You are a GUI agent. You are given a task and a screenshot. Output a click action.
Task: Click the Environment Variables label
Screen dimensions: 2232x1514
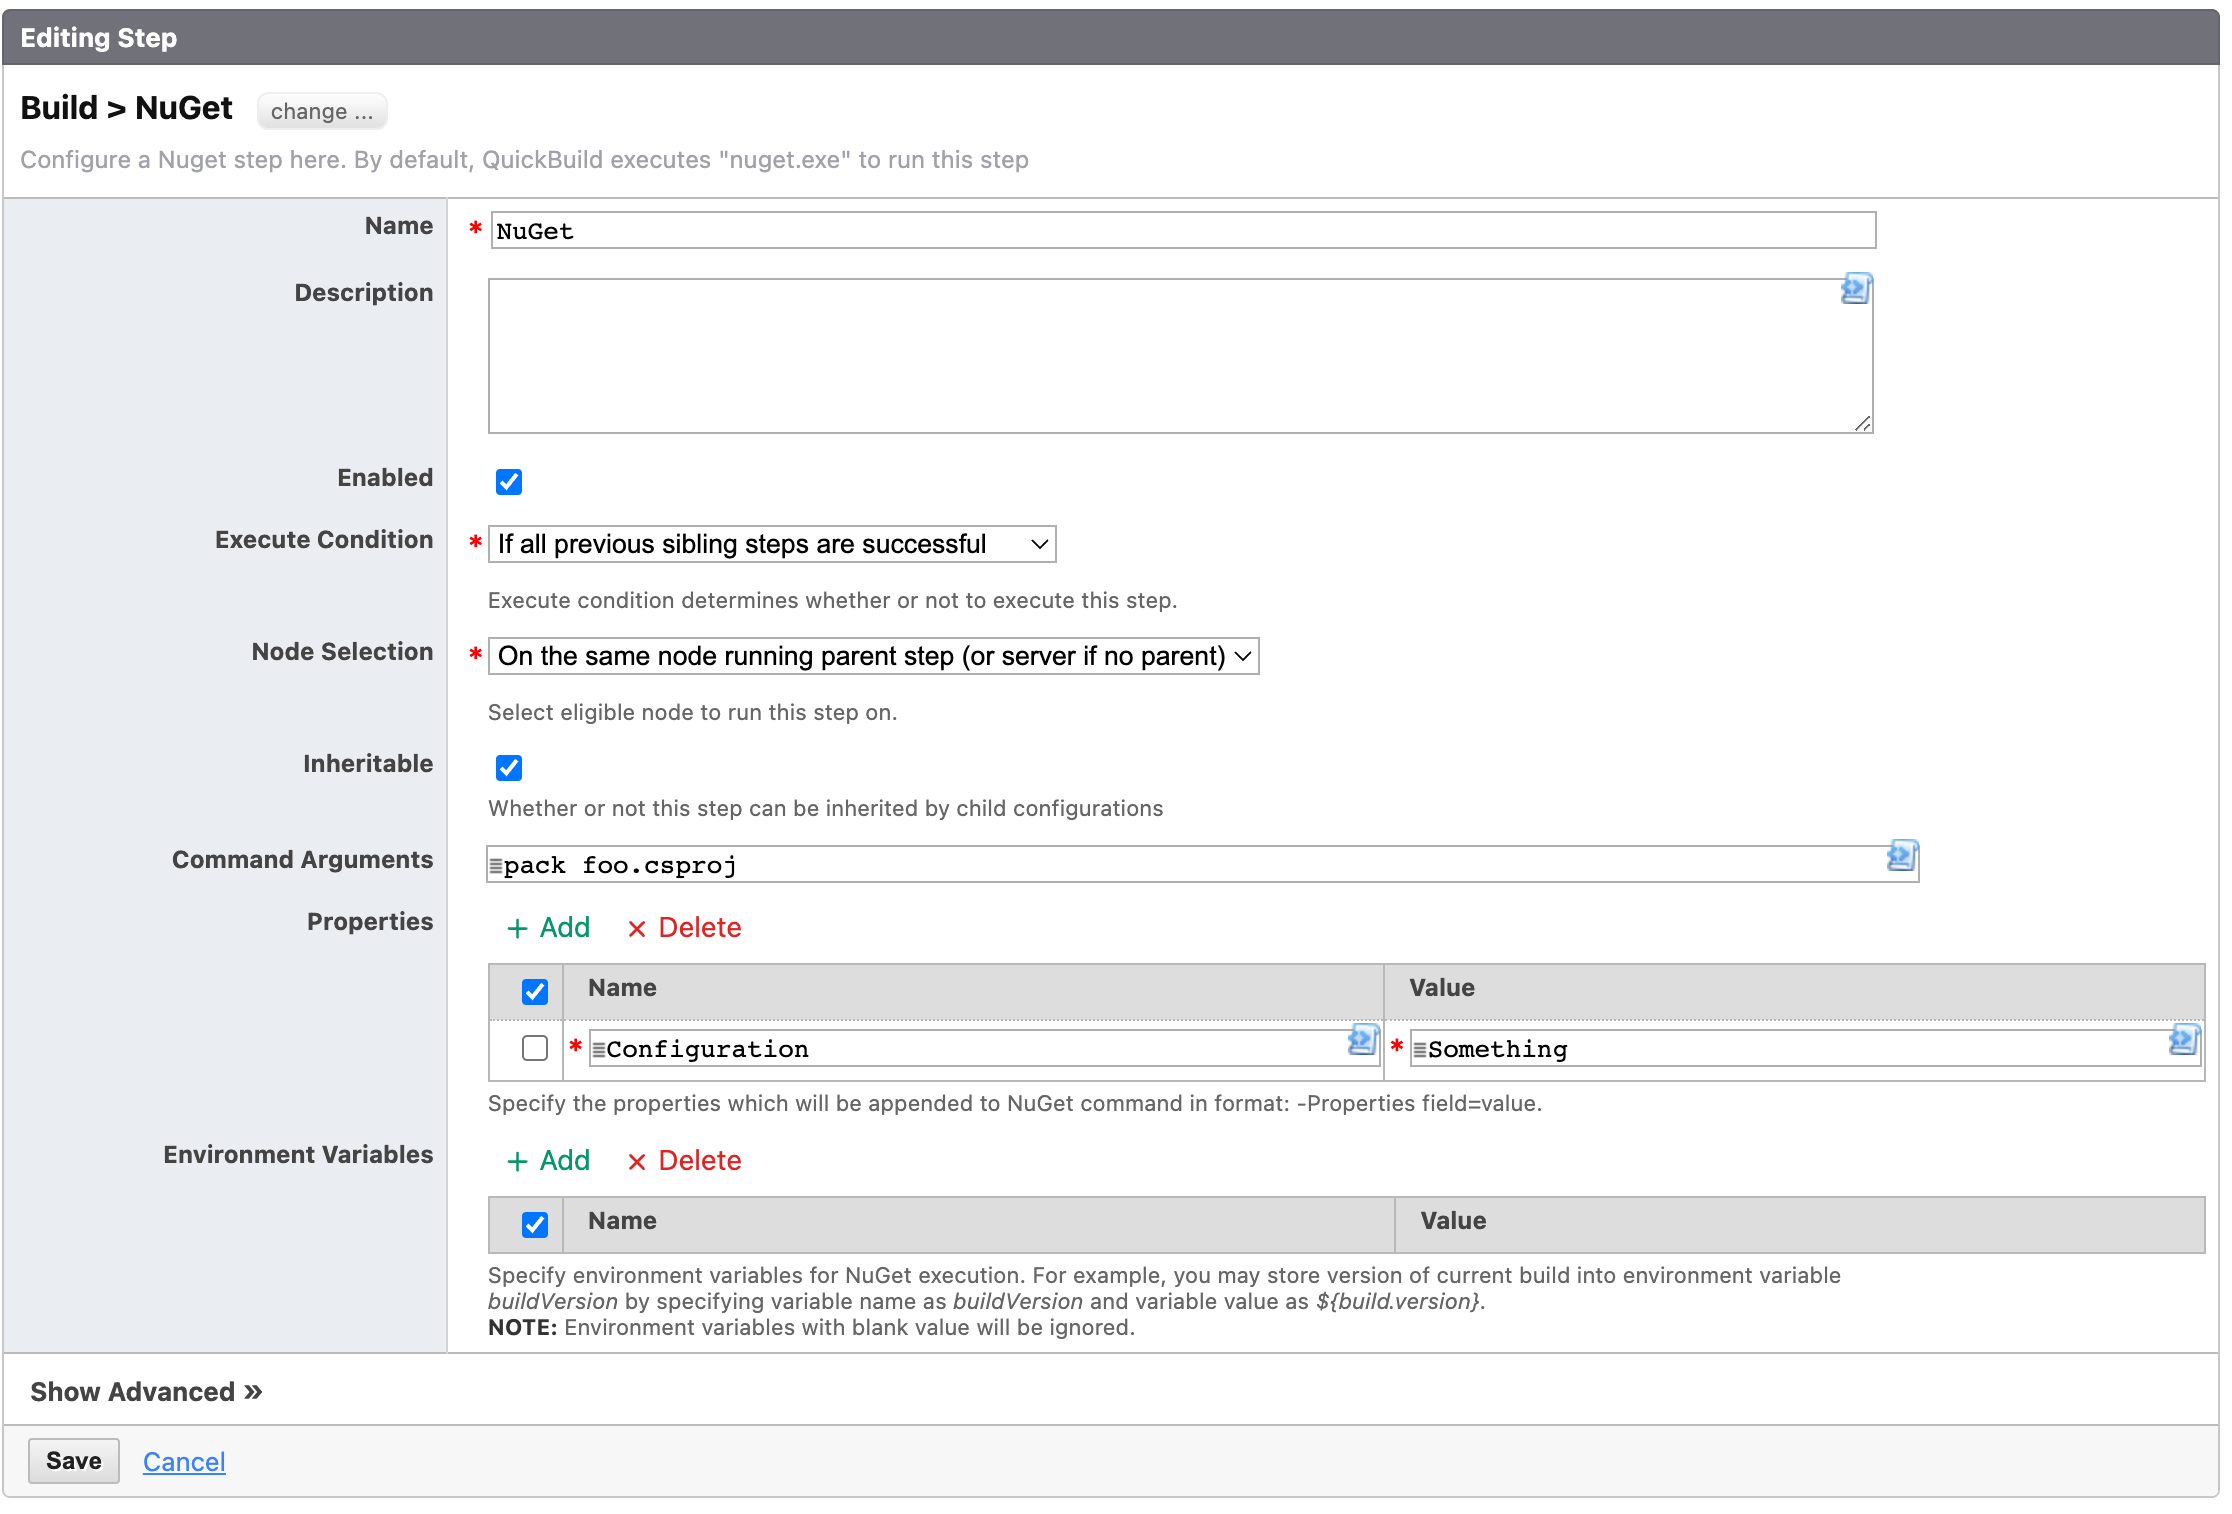click(x=298, y=1155)
